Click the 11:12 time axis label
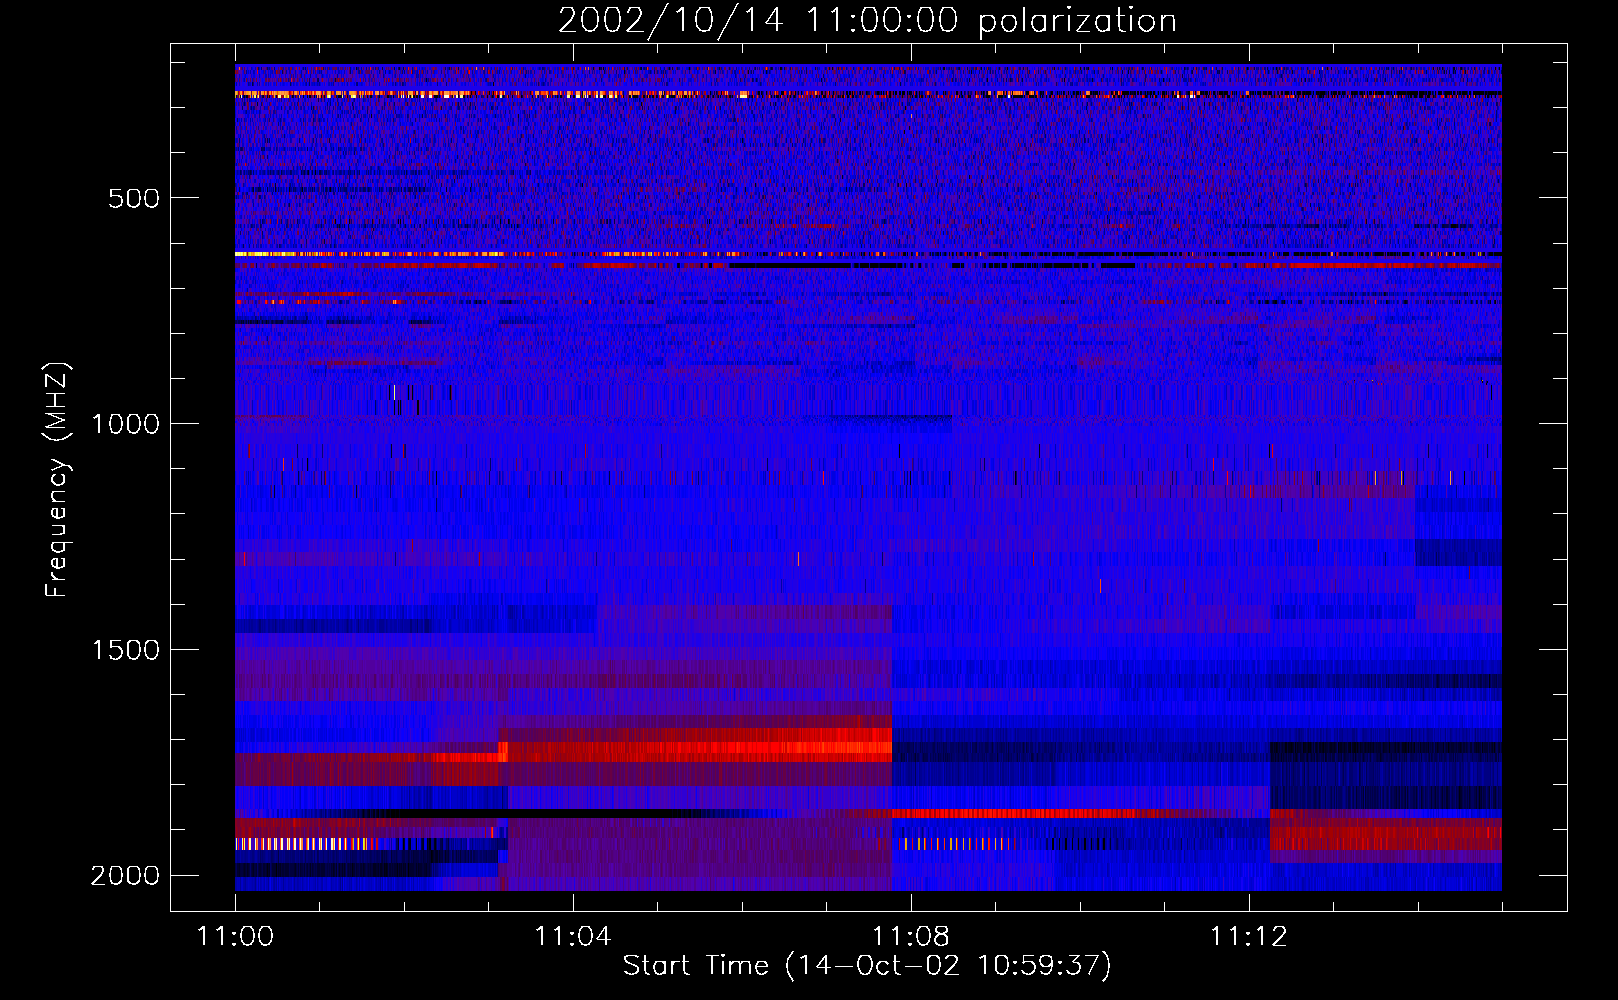The height and width of the screenshot is (1000, 1618). click(x=1249, y=937)
